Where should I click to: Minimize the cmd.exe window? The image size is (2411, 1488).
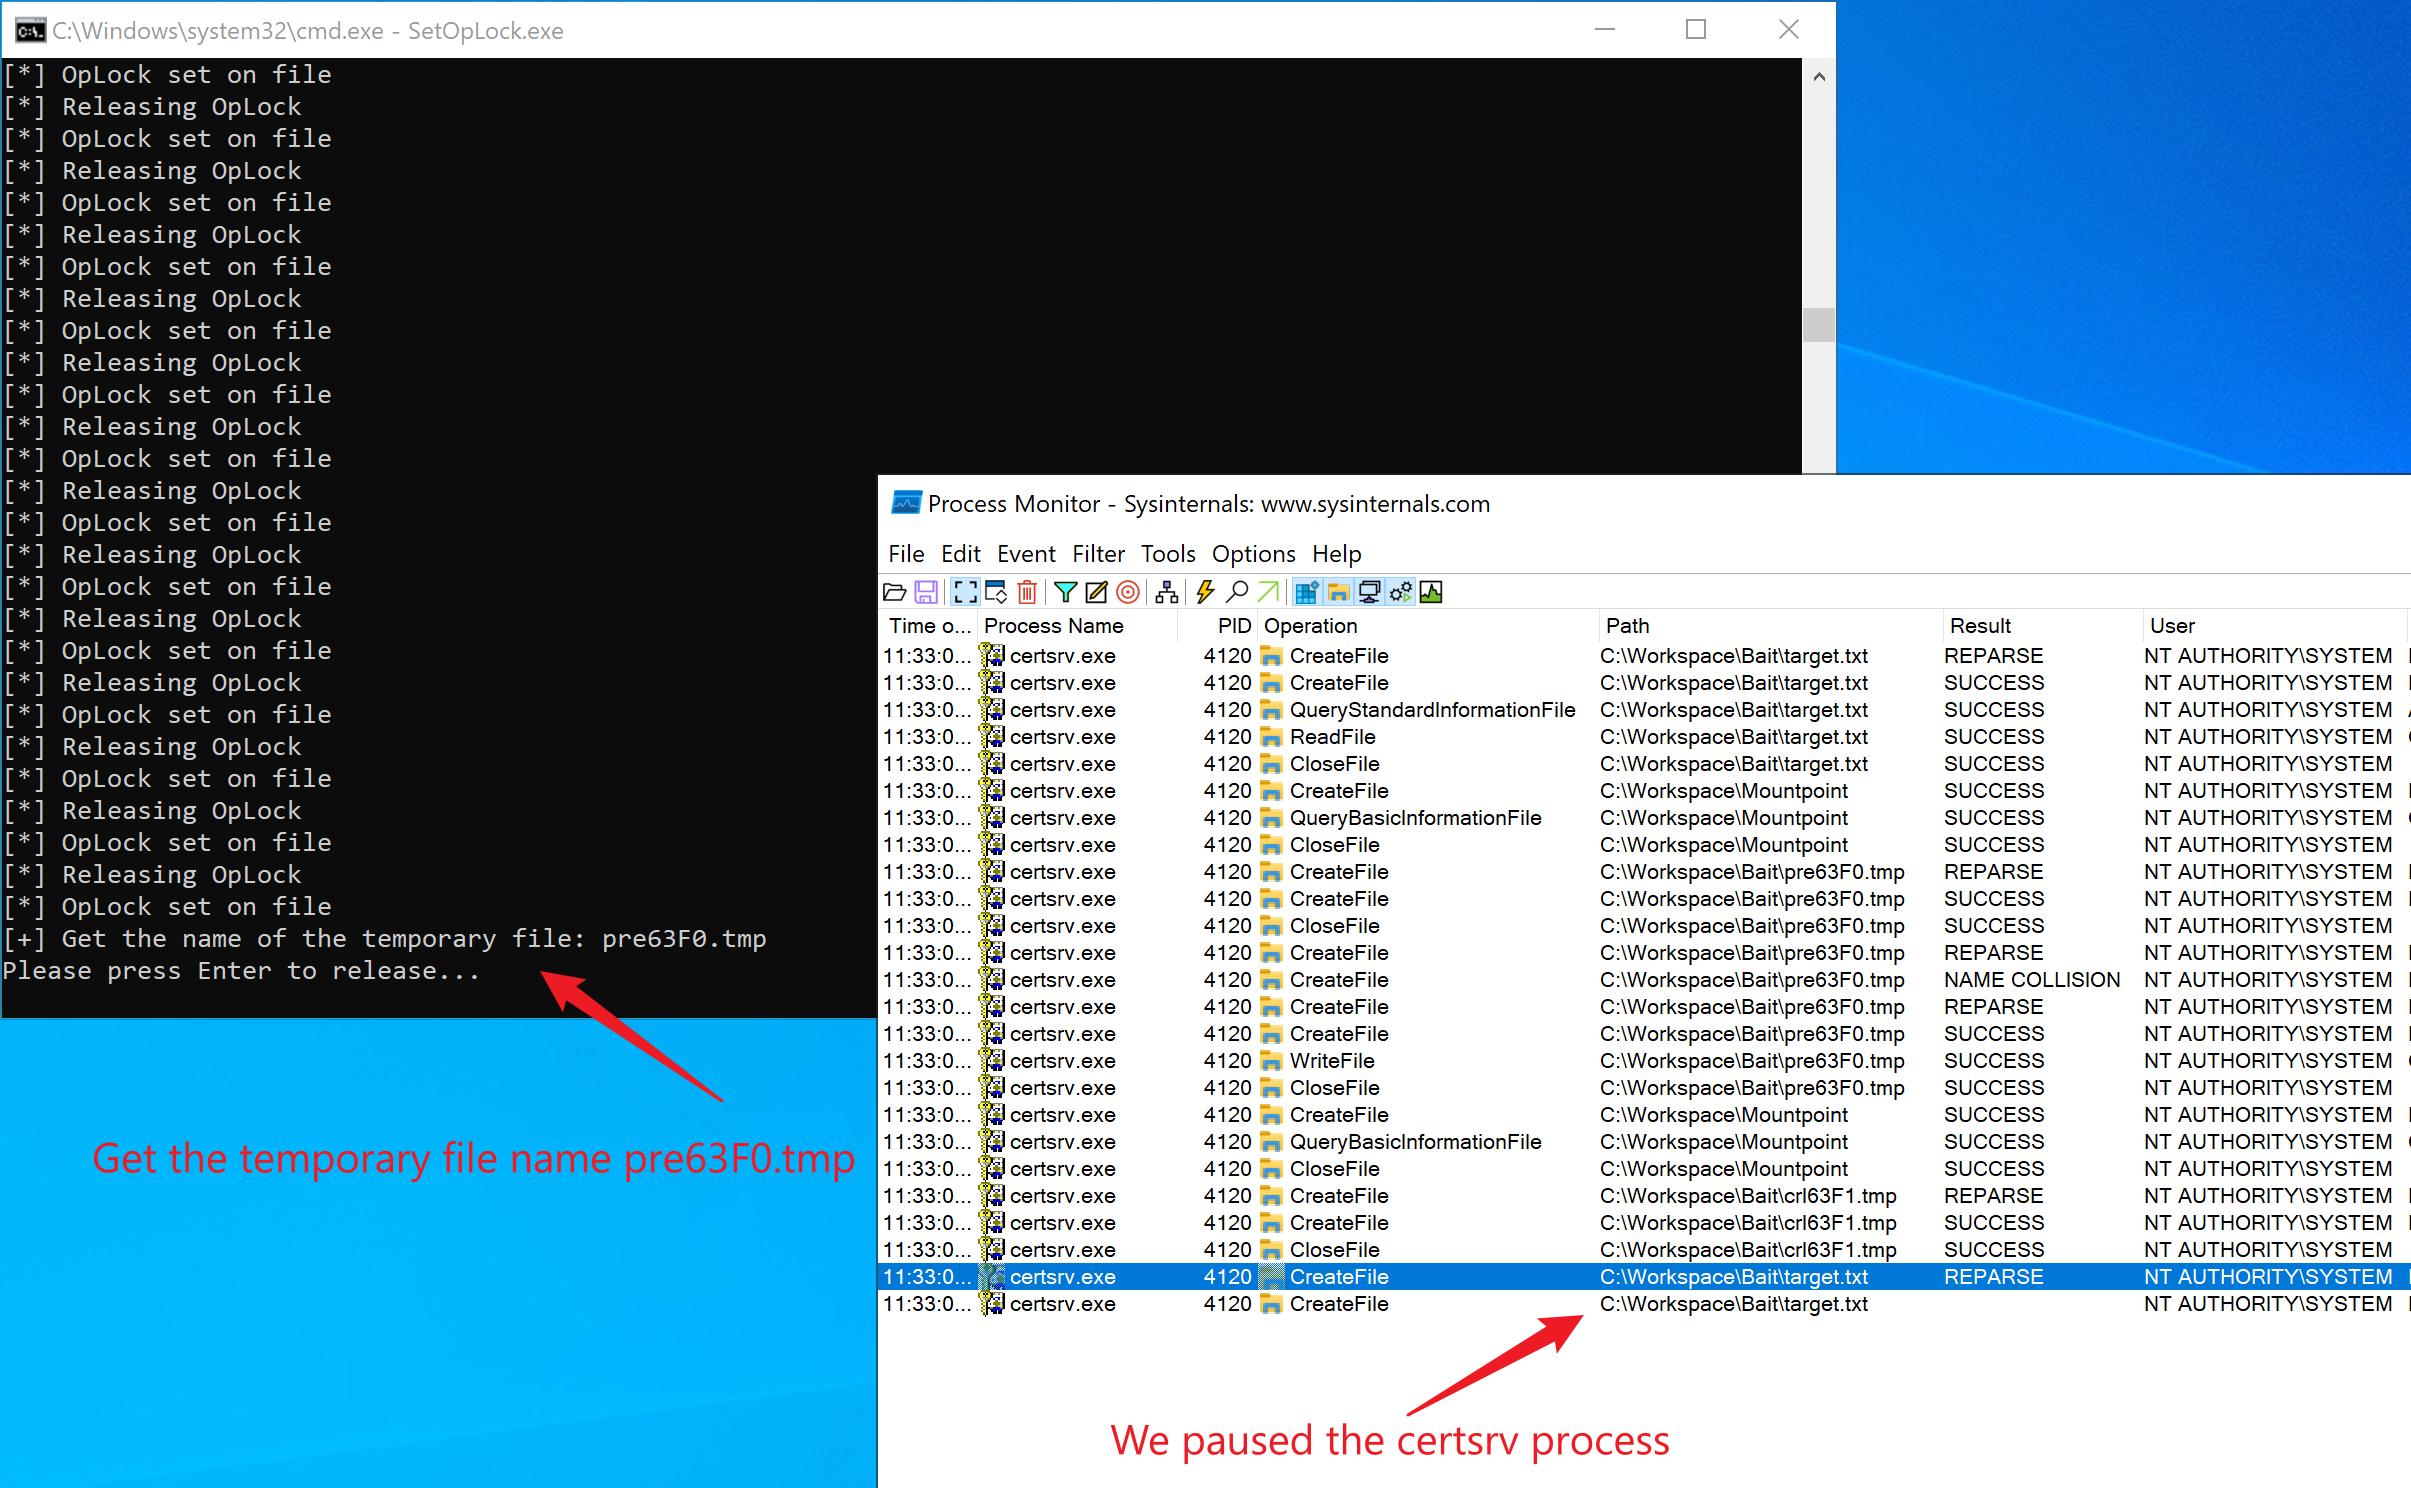[x=1605, y=30]
